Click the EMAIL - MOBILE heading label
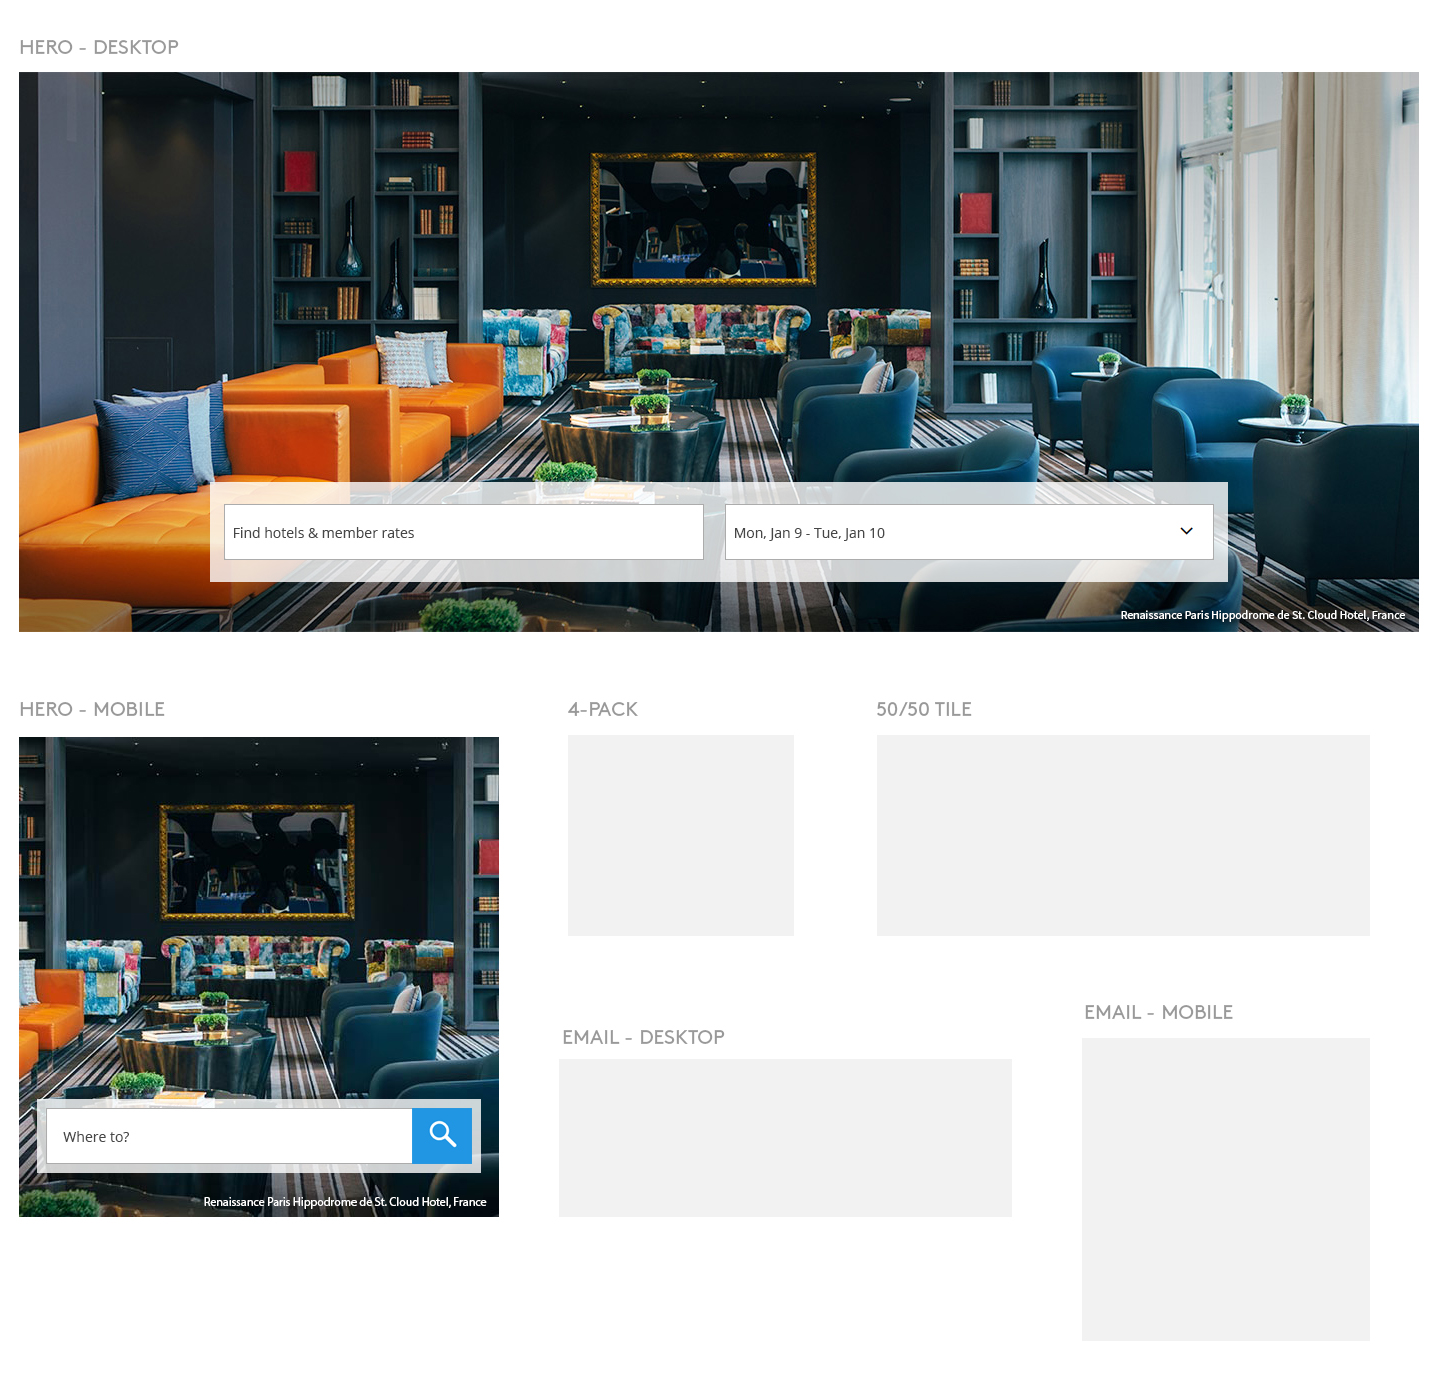Screen dimensions: 1440x1374 [1158, 1012]
